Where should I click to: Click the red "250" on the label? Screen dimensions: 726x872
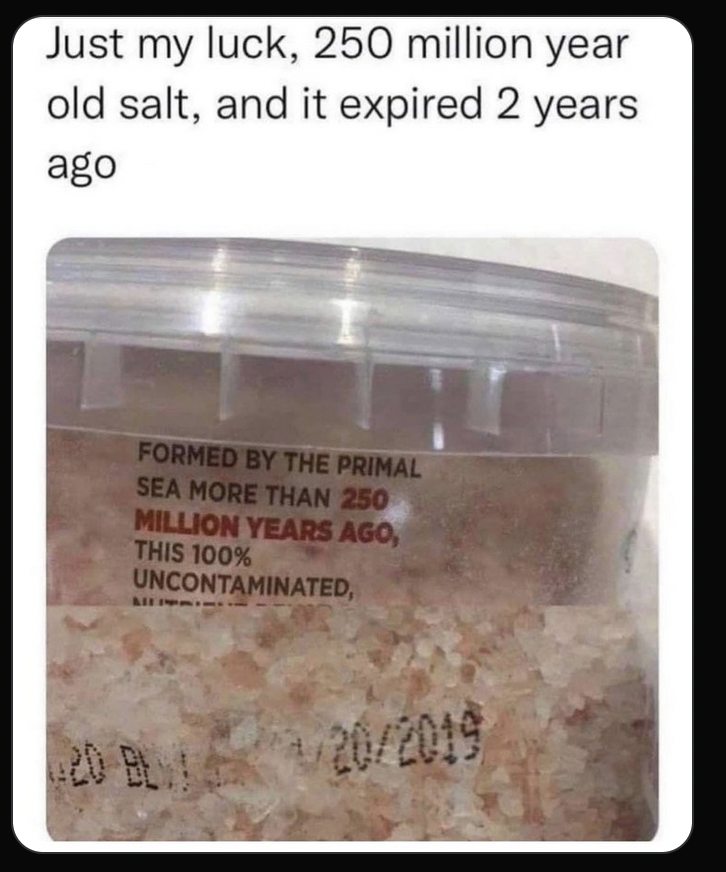coord(364,498)
